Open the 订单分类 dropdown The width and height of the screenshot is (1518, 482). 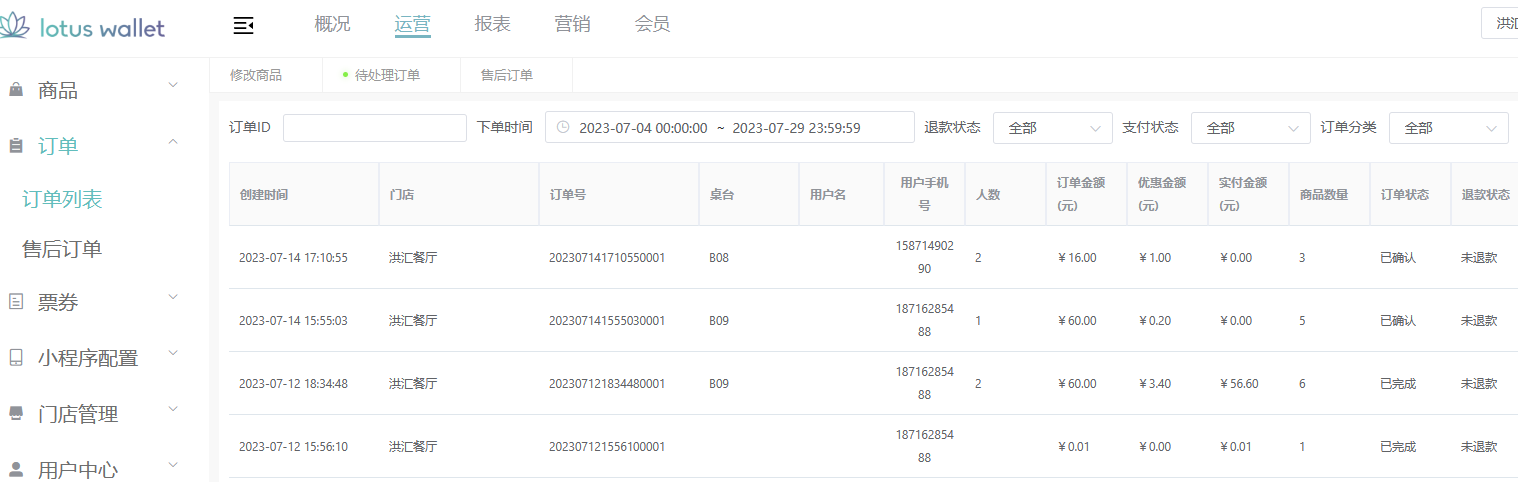[x=1448, y=128]
